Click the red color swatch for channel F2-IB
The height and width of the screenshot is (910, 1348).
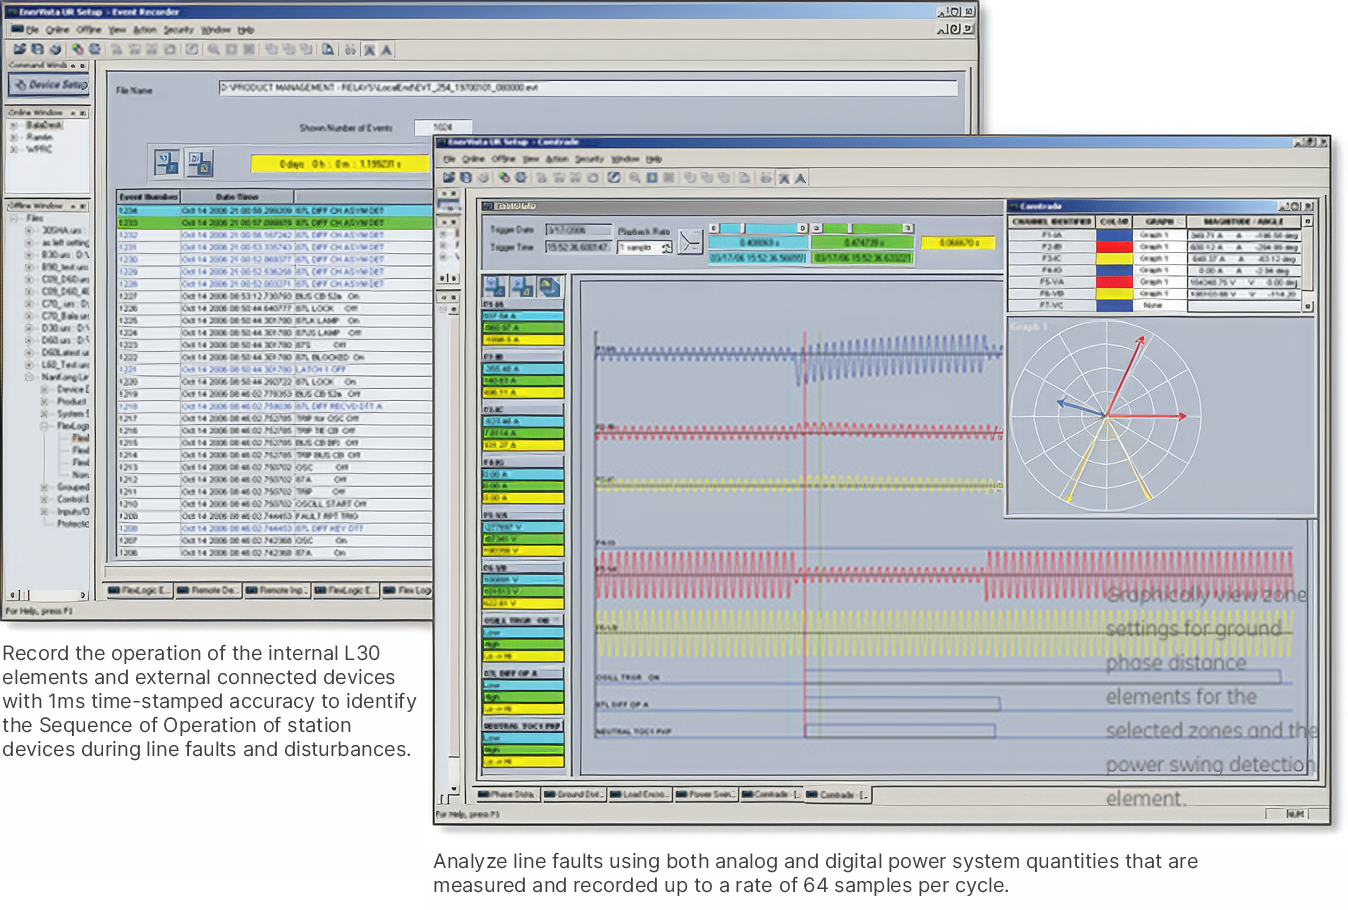click(x=1114, y=246)
